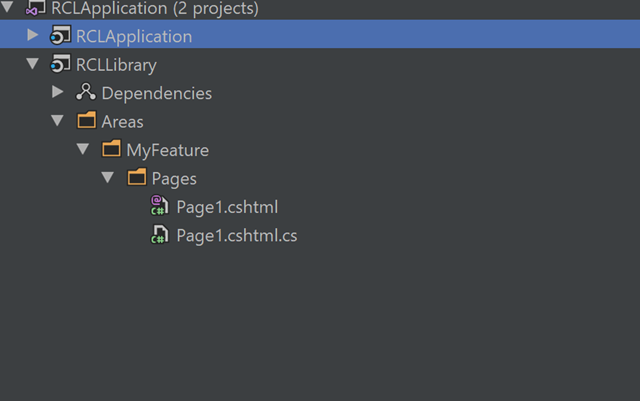Click the Dependencies node icon
This screenshot has height=401, width=640.
(86, 92)
